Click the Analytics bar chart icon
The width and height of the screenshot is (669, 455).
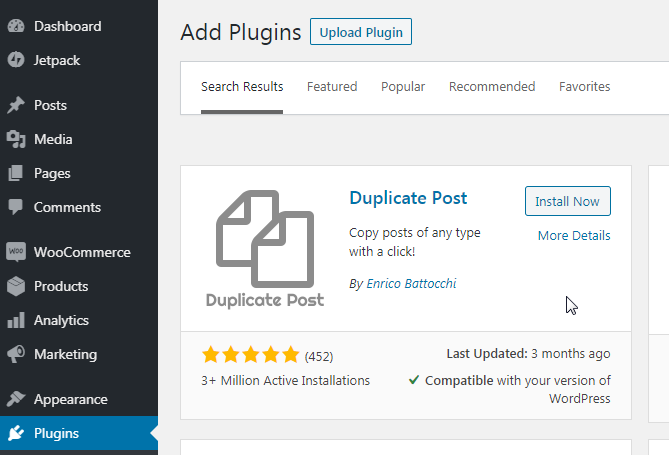15,320
